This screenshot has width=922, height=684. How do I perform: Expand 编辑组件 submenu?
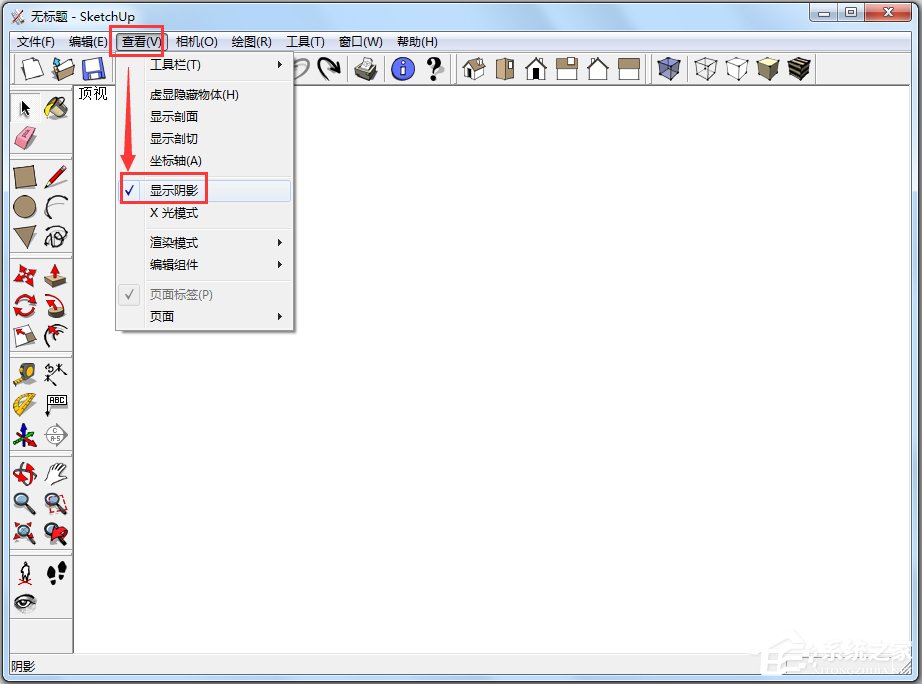[x=205, y=265]
